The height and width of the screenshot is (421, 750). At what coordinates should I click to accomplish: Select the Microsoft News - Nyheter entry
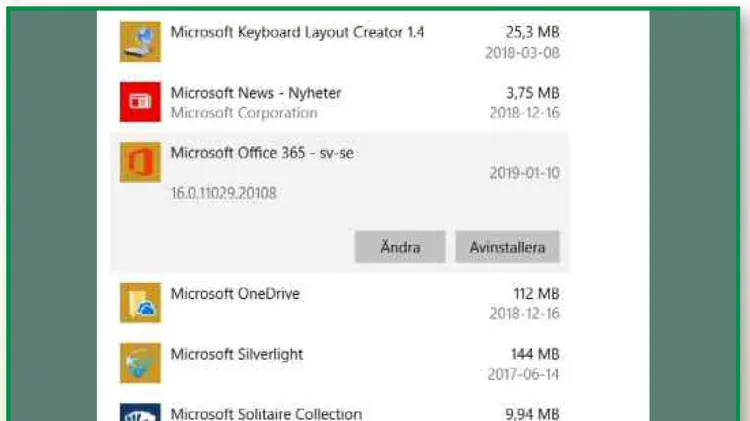pyautogui.click(x=340, y=102)
